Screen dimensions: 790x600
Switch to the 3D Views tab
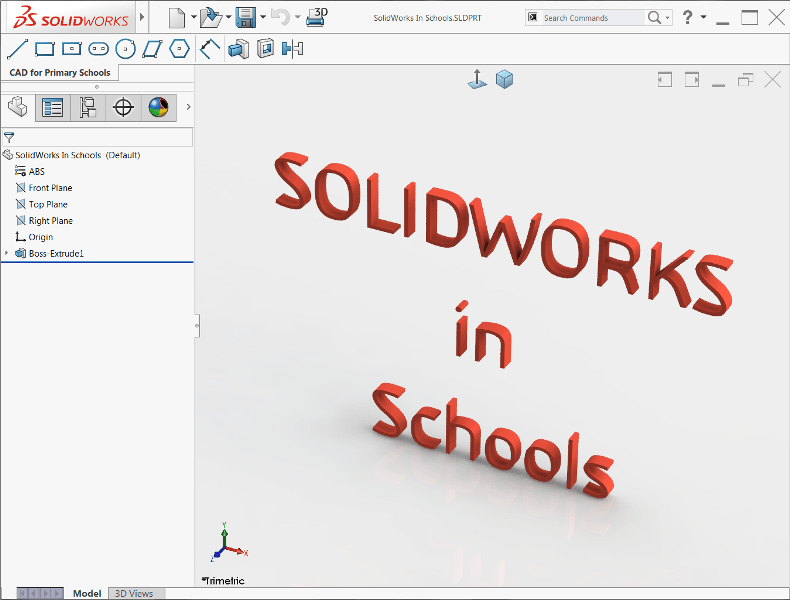(134, 593)
